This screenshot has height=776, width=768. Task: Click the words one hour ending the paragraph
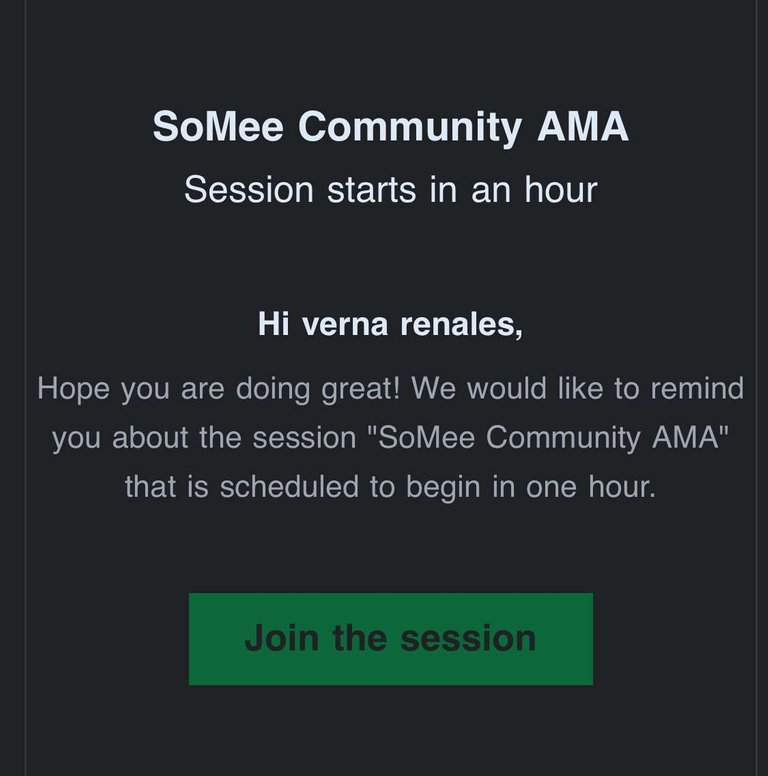591,487
